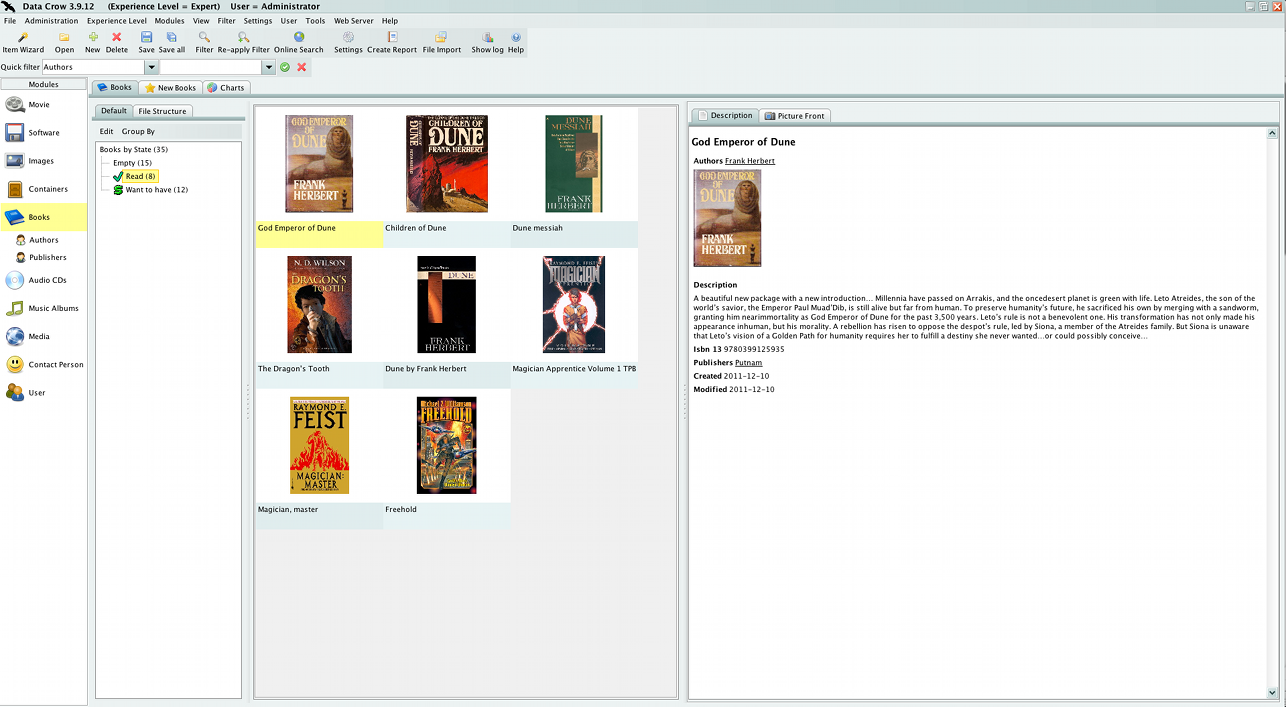Follow the Frank Herbert author link
1286x707 pixels.
pyautogui.click(x=750, y=161)
